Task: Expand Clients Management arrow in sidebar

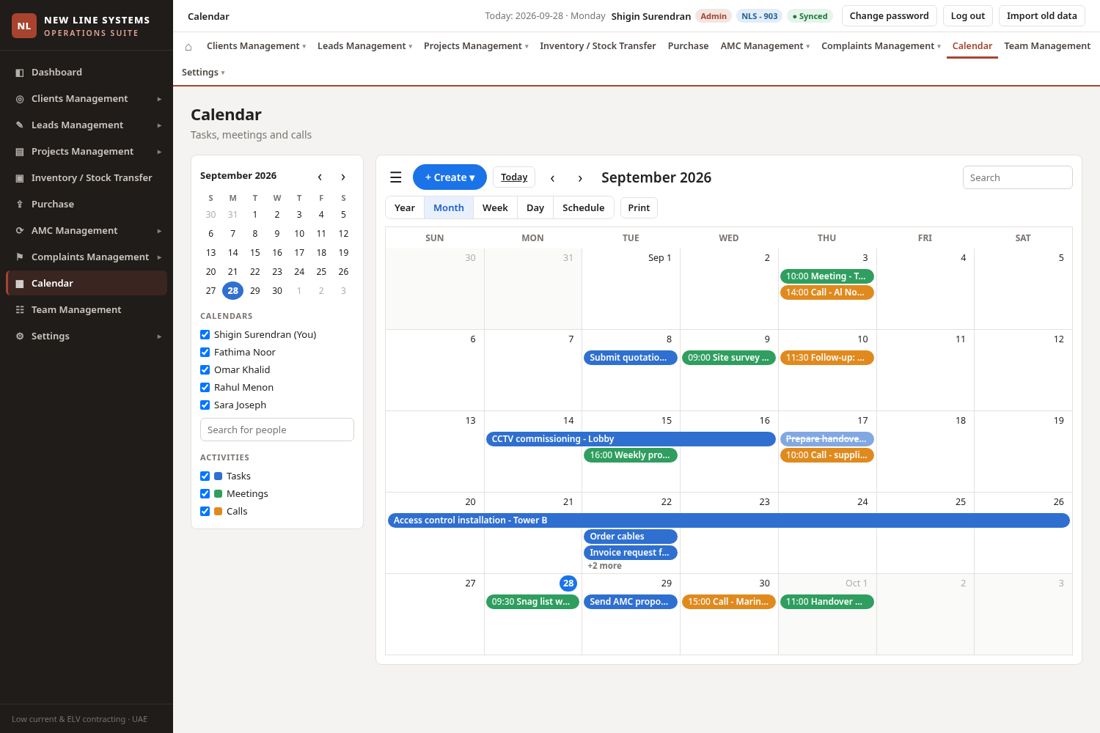Action: (x=159, y=99)
